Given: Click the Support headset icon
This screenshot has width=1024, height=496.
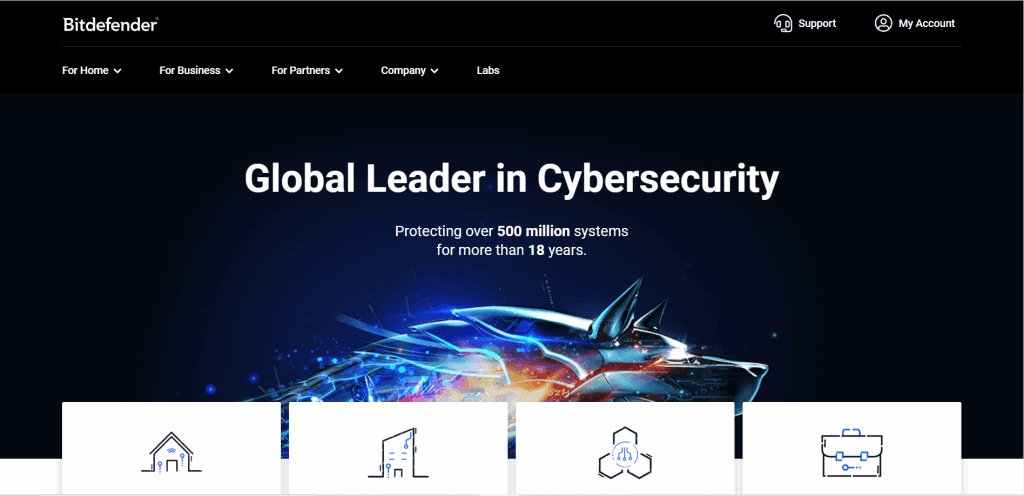Looking at the screenshot, I should pyautogui.click(x=783, y=23).
